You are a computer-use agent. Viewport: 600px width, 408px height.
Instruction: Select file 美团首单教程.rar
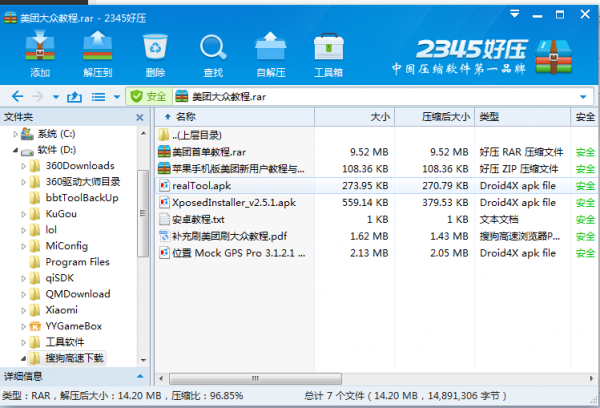(x=377, y=152)
